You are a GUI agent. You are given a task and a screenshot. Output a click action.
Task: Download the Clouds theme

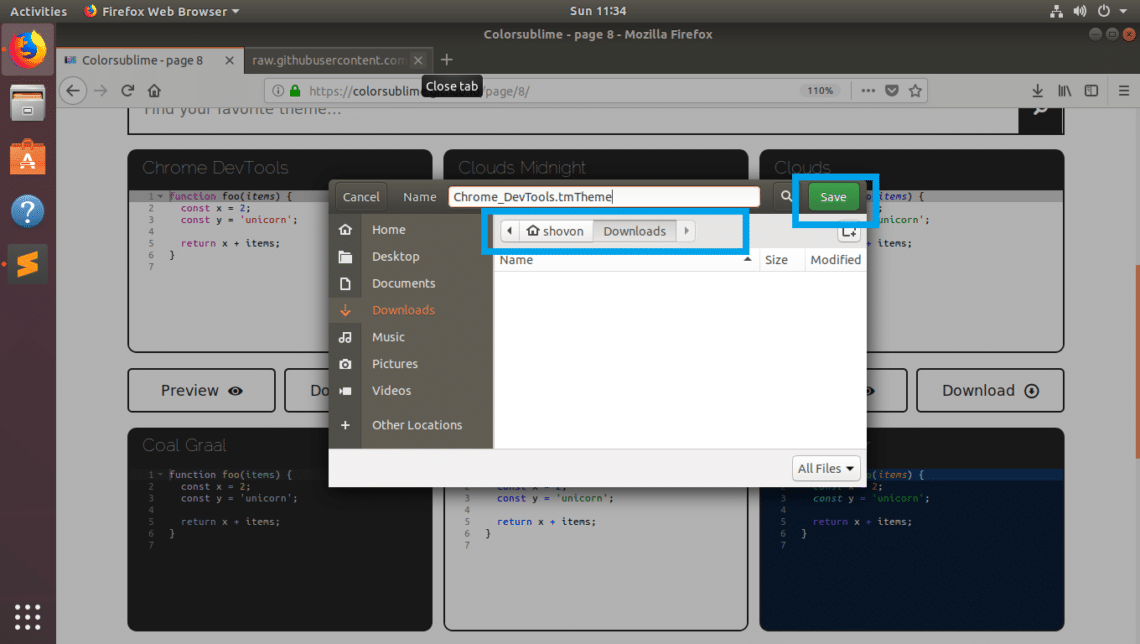pos(990,391)
